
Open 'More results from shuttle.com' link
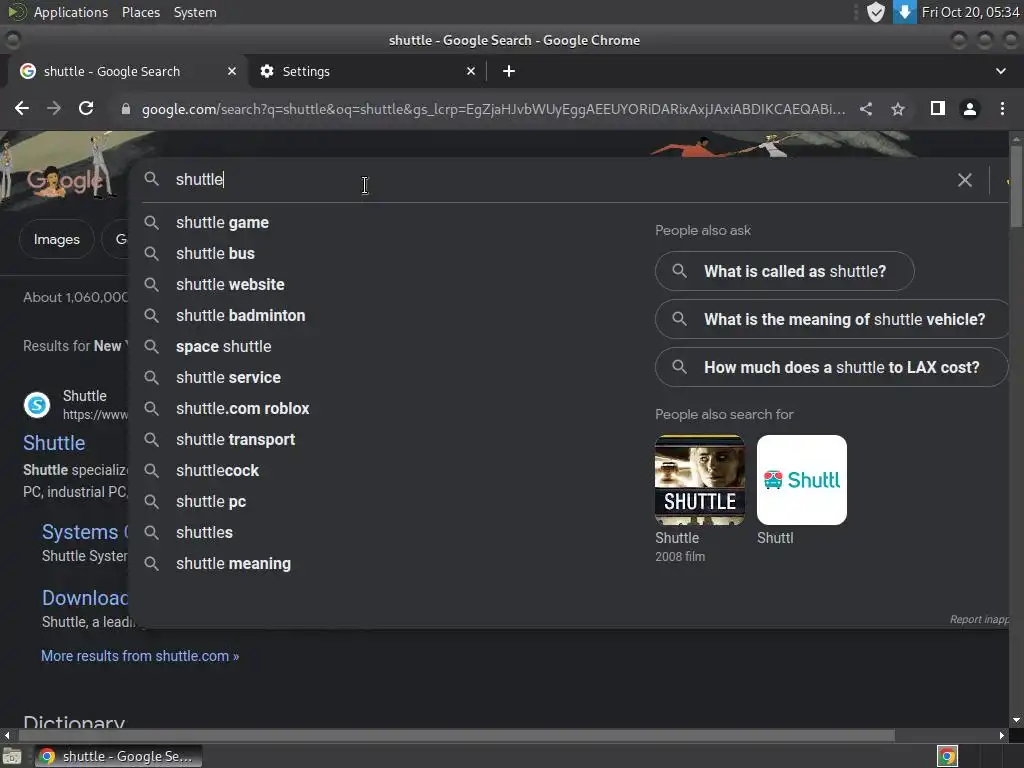(x=140, y=656)
